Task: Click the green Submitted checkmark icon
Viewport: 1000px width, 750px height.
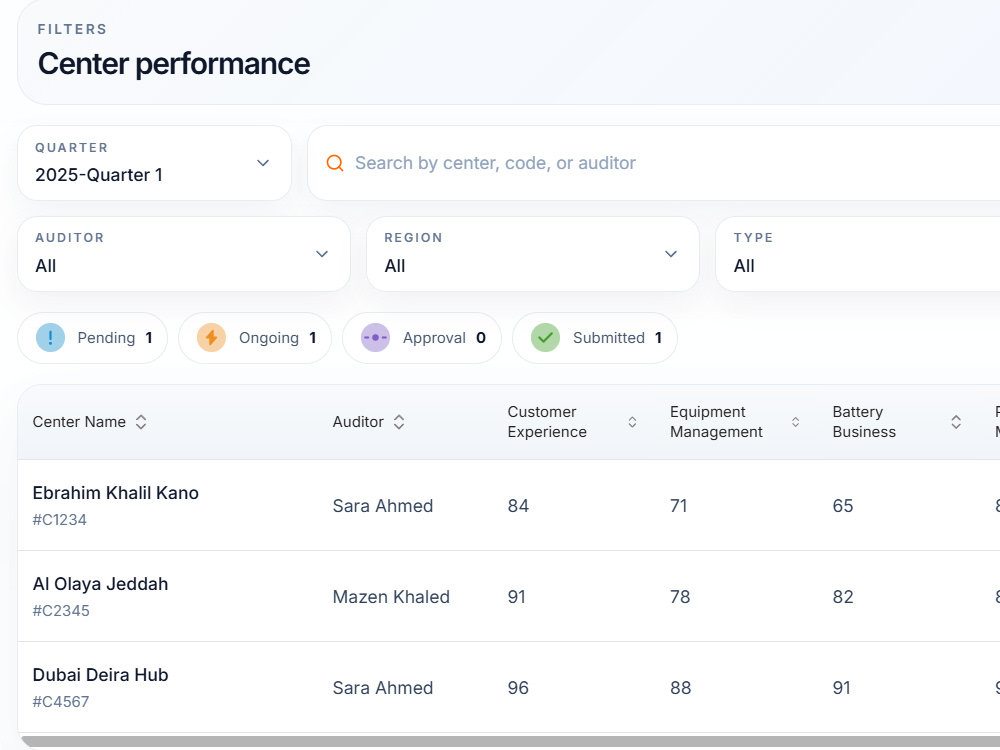Action: point(545,338)
